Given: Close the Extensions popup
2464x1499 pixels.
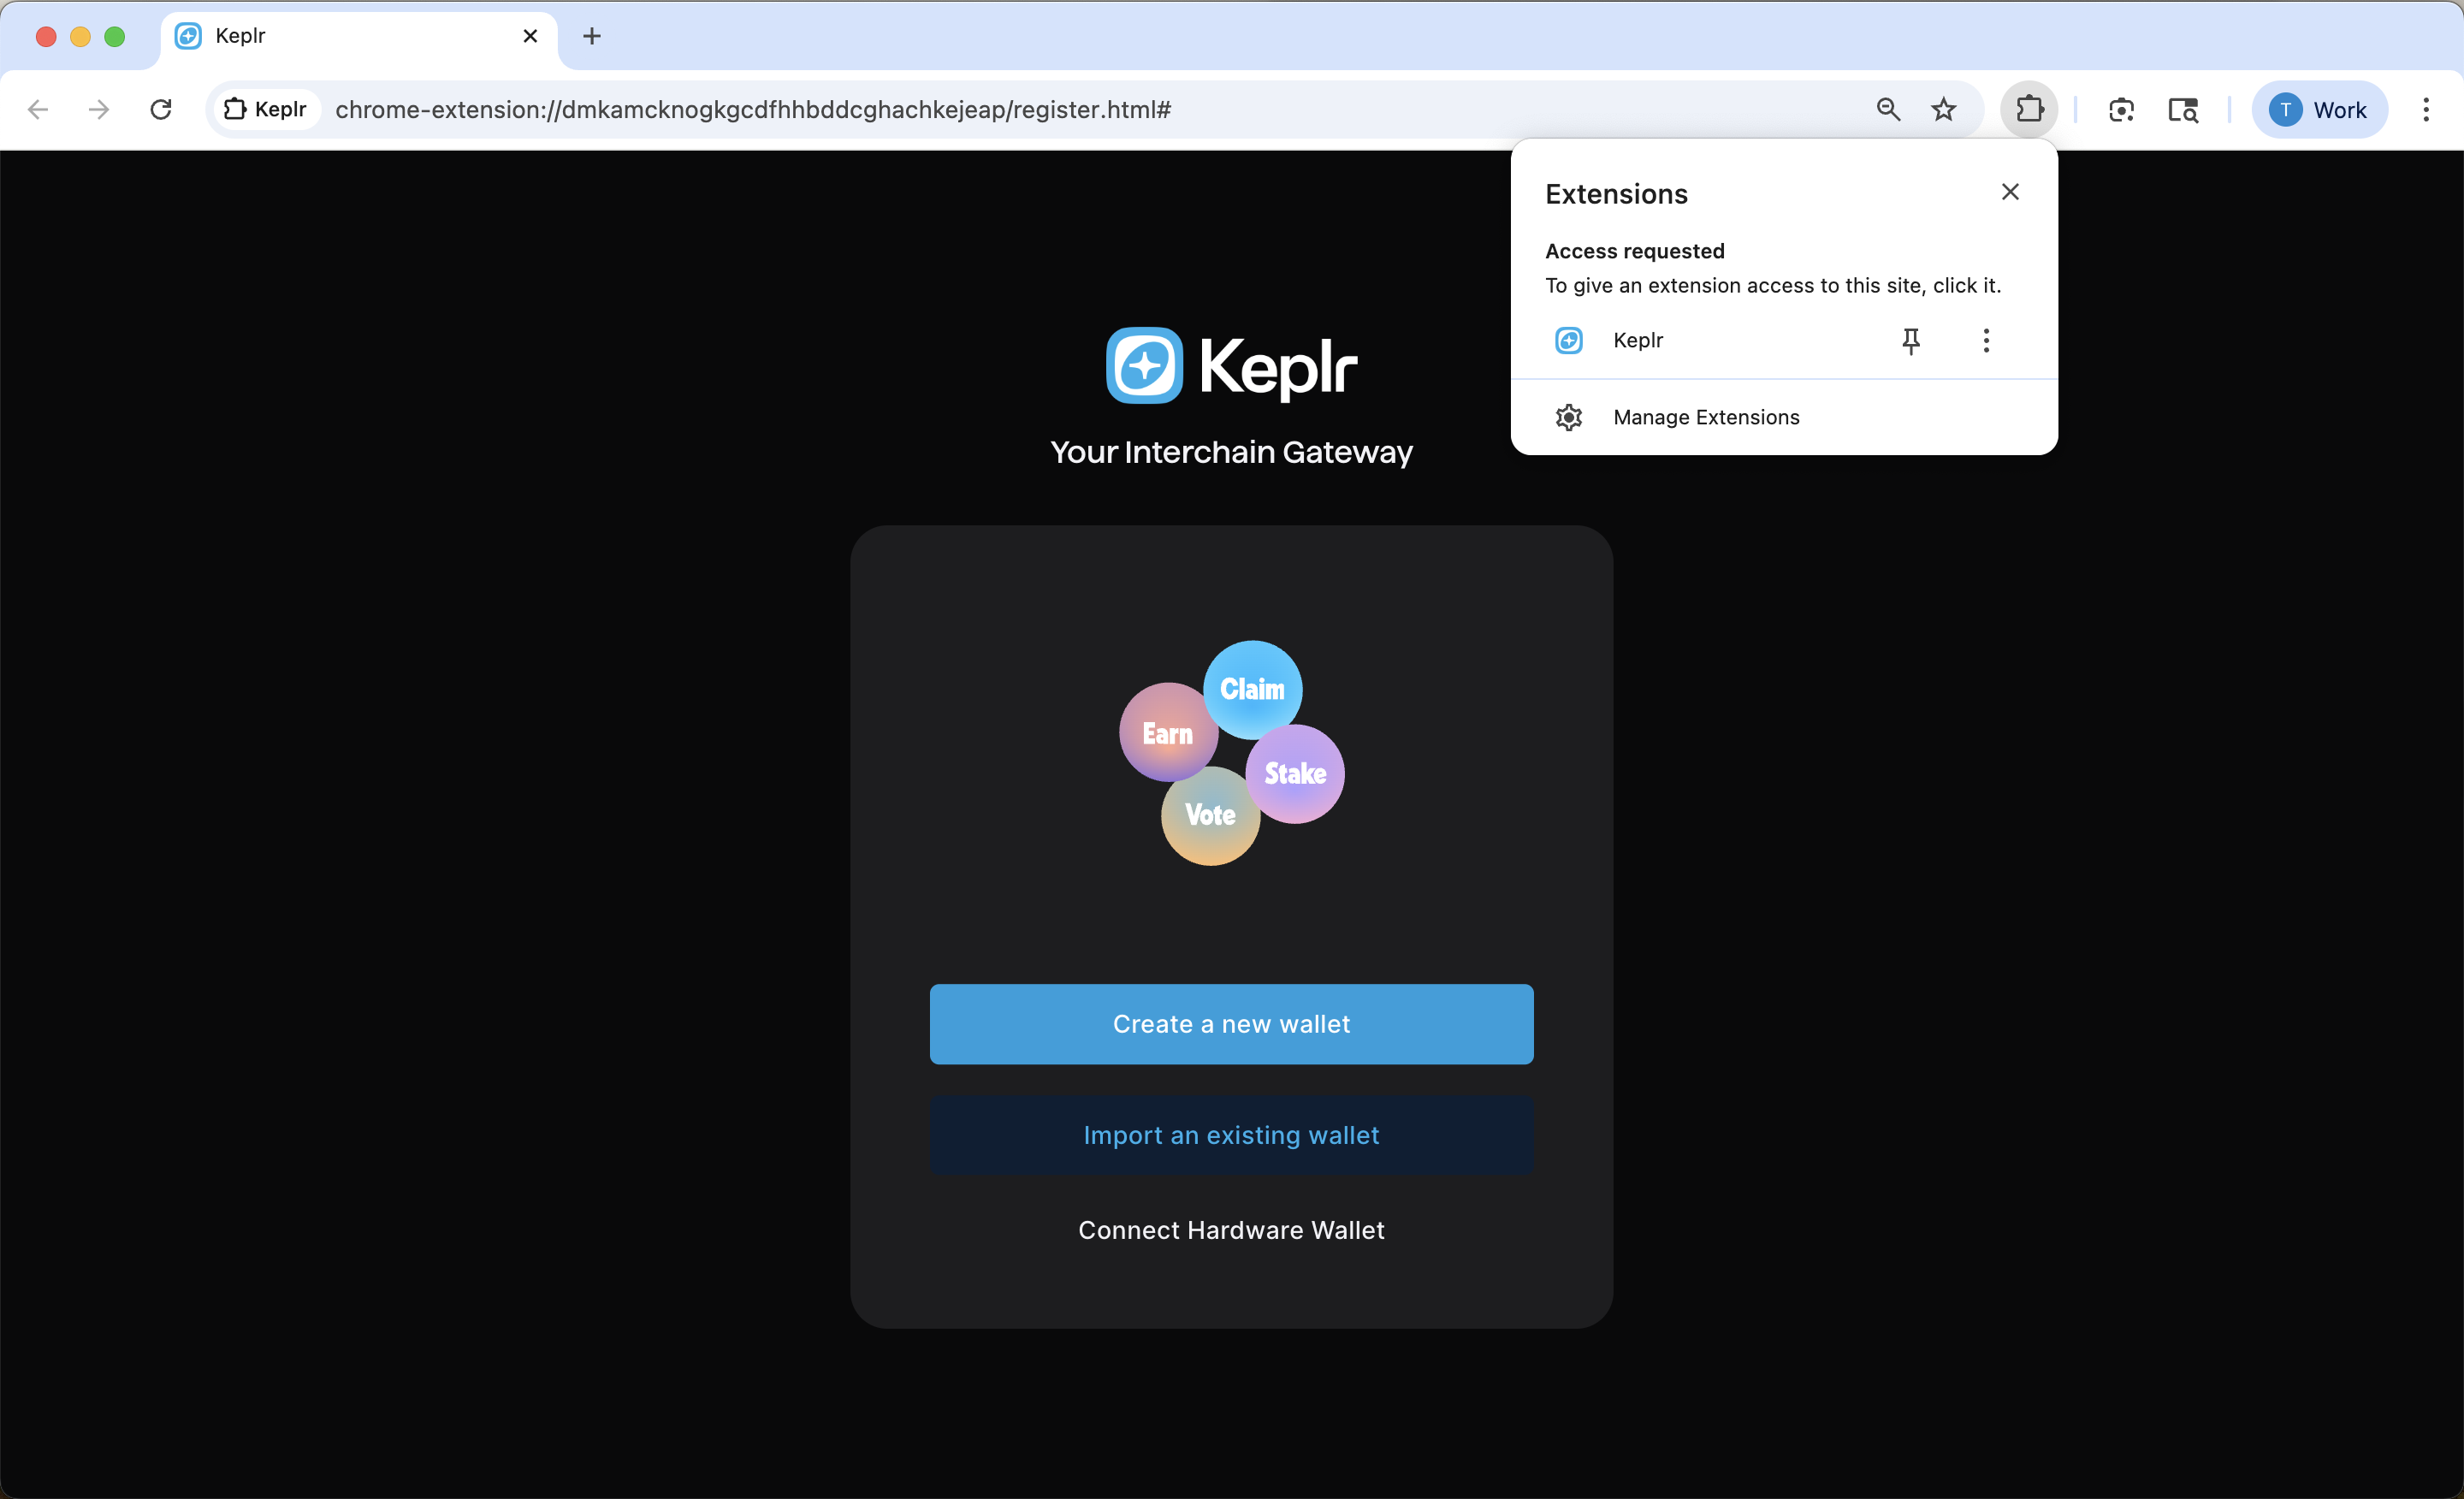Looking at the screenshot, I should tap(2010, 192).
